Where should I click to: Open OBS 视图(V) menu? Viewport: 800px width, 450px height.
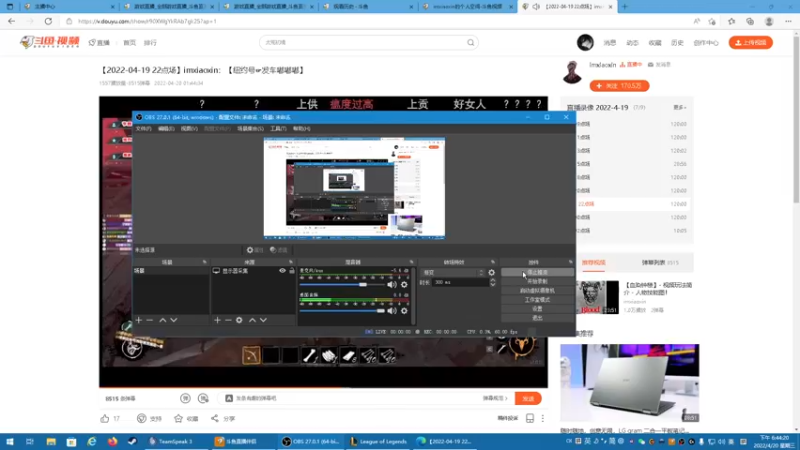[x=189, y=129]
